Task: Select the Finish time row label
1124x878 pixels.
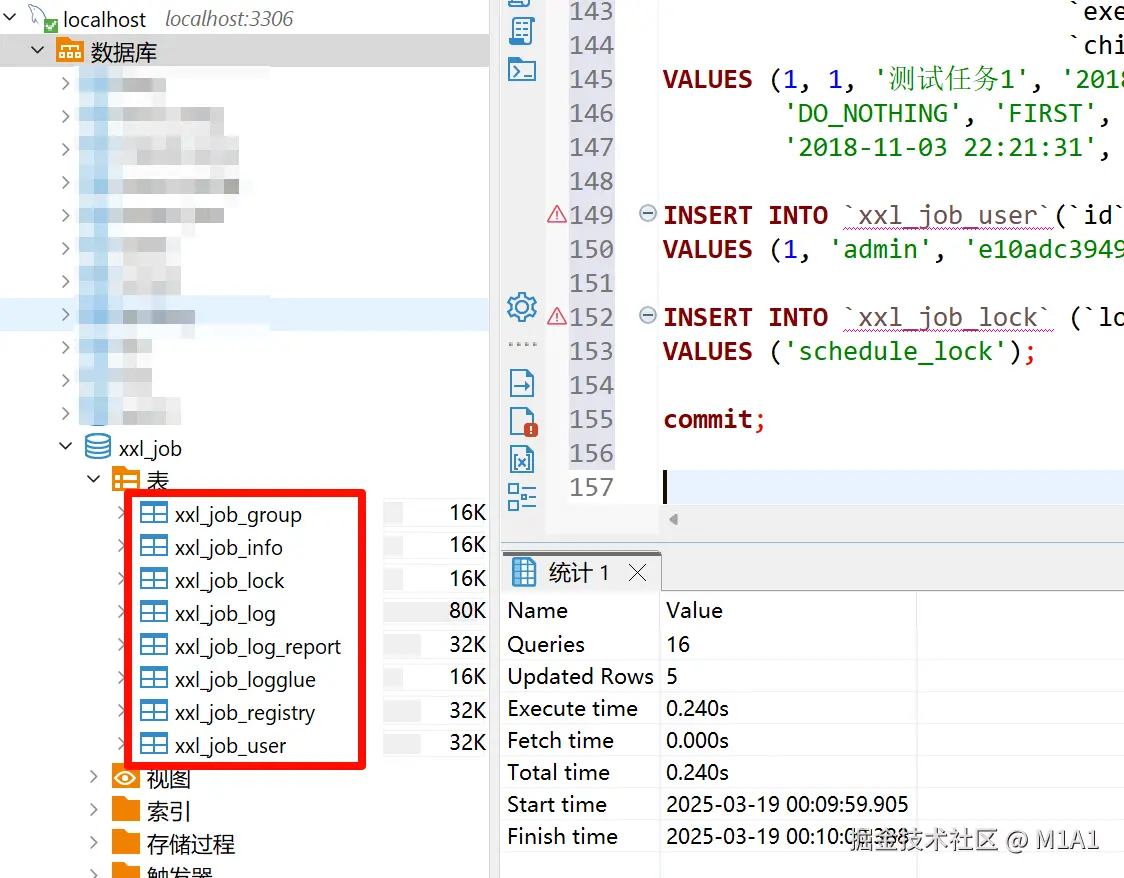Action: [x=563, y=836]
